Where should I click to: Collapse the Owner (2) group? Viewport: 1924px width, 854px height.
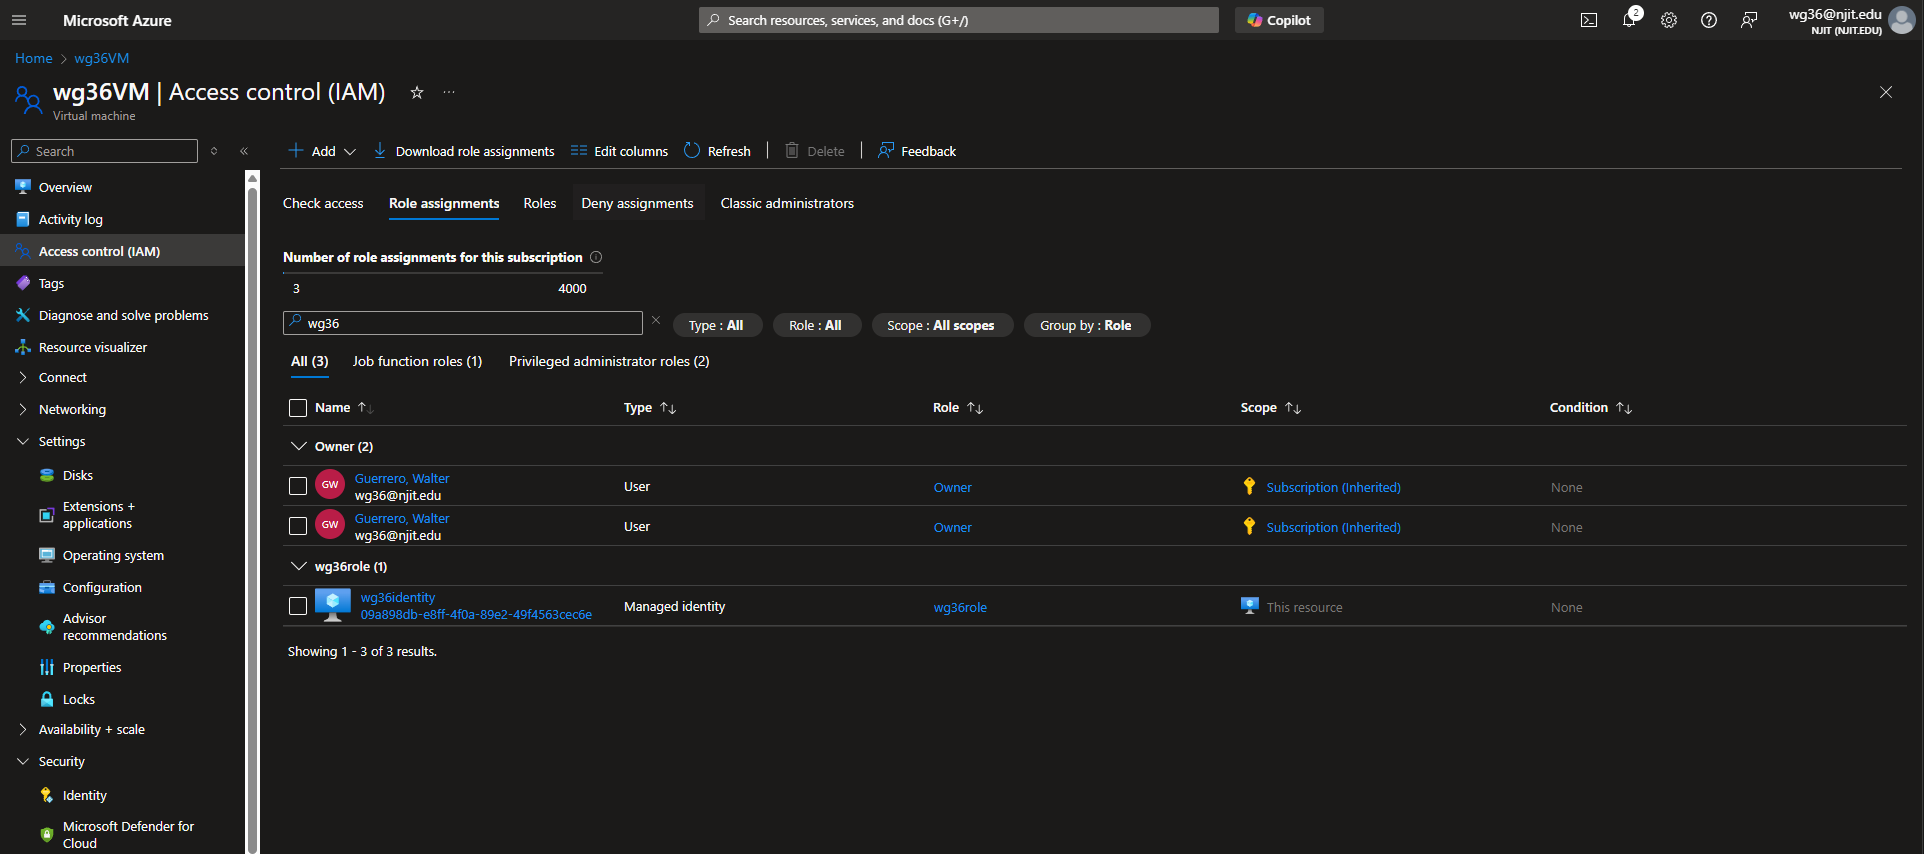tap(298, 446)
